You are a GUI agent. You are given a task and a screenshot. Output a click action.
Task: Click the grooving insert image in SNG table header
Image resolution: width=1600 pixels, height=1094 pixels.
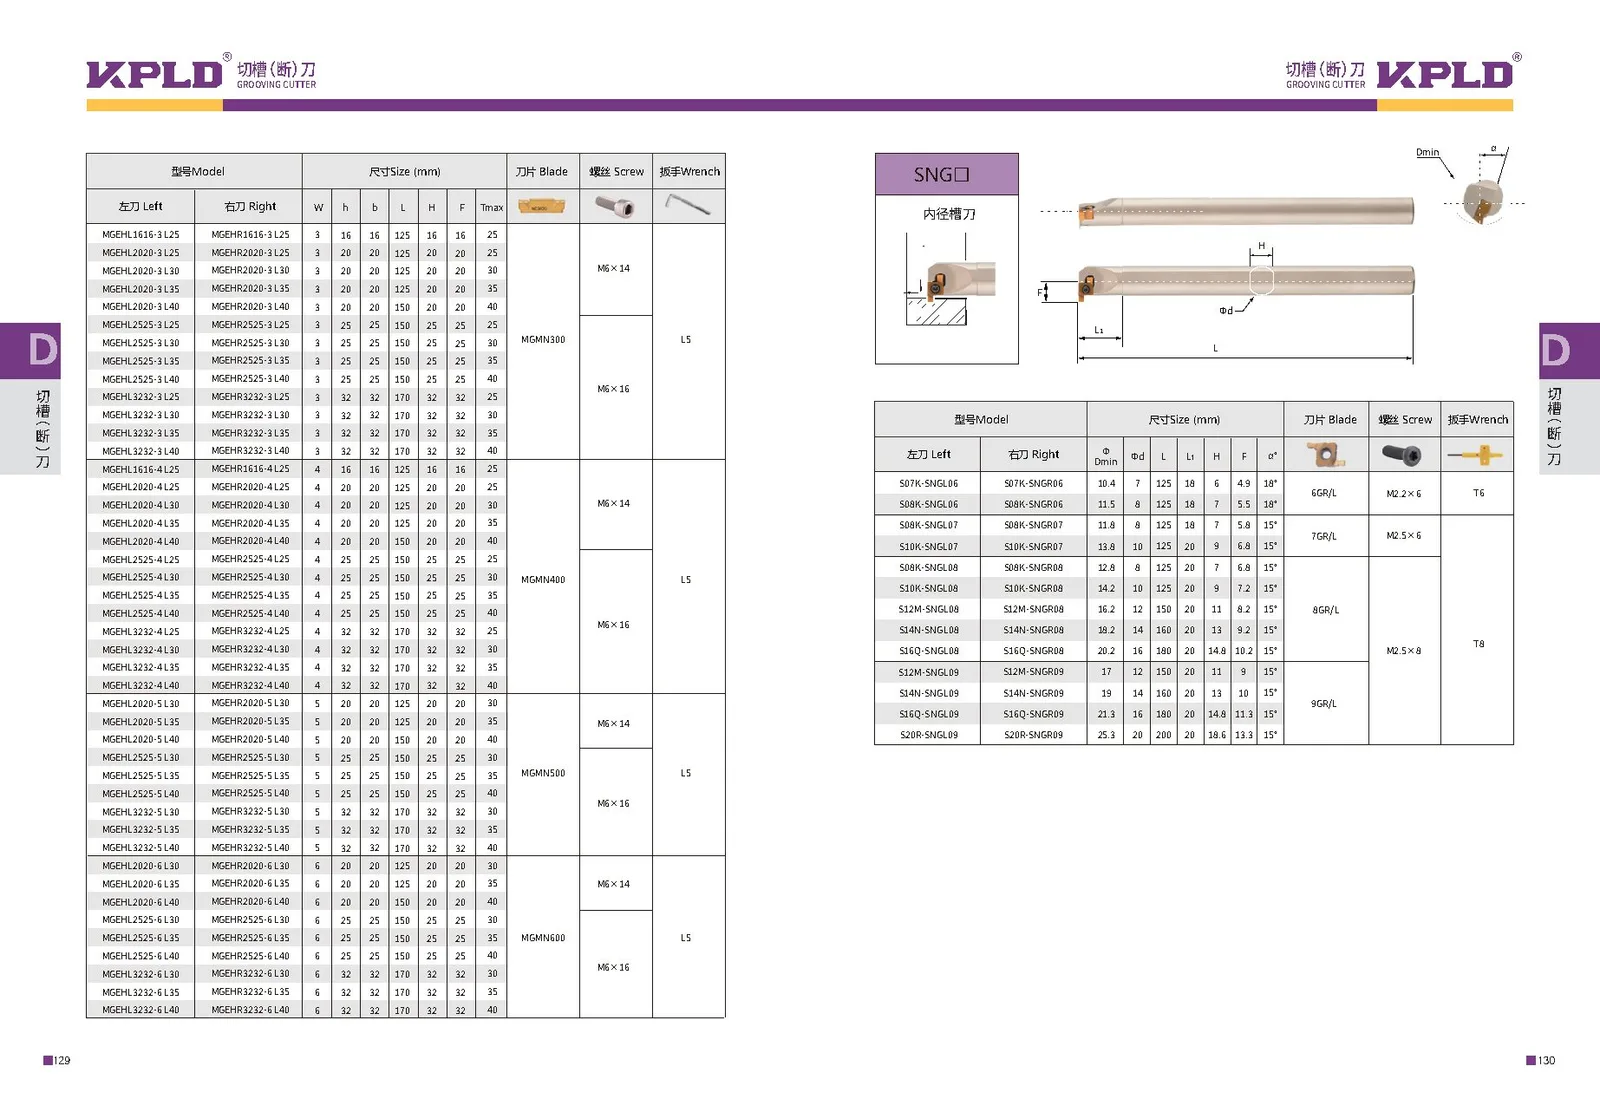point(1326,455)
